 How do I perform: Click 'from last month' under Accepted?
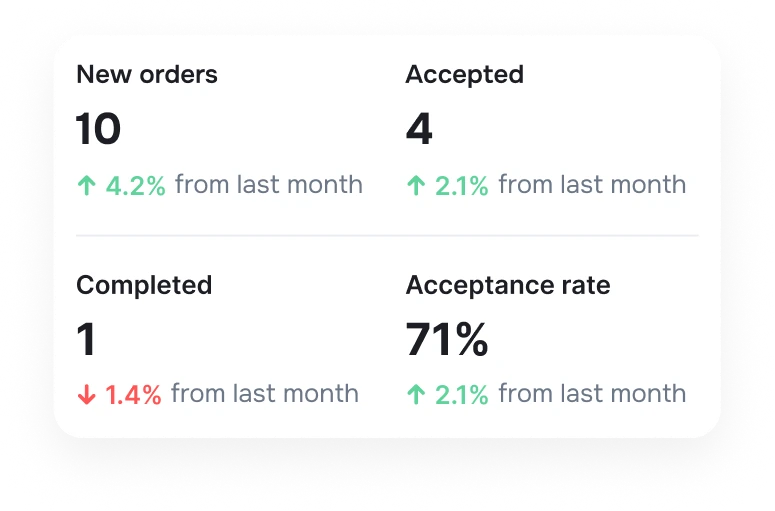click(592, 184)
